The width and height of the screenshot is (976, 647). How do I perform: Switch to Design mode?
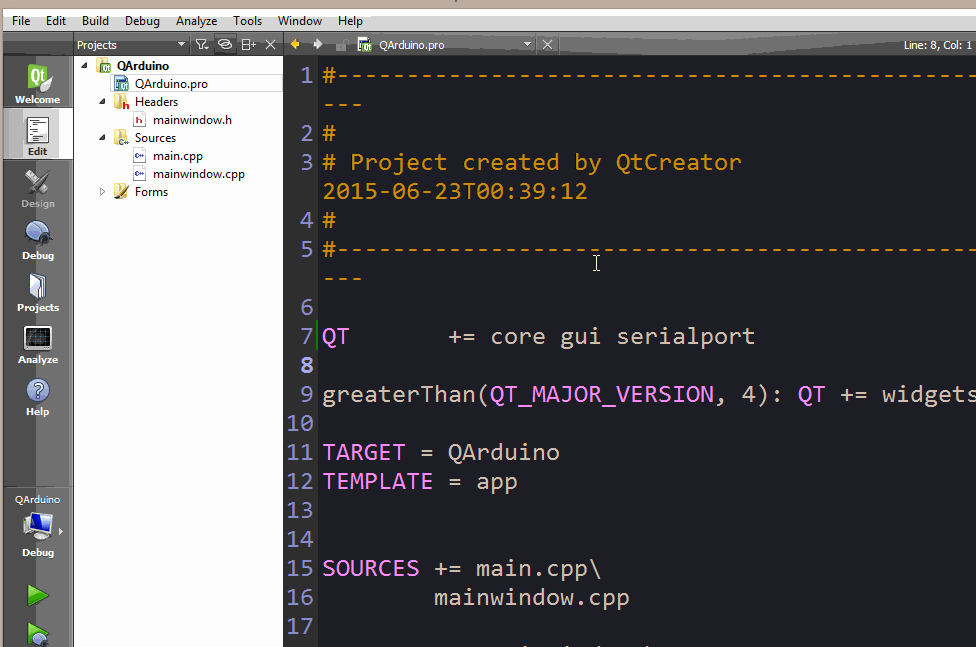pyautogui.click(x=37, y=187)
